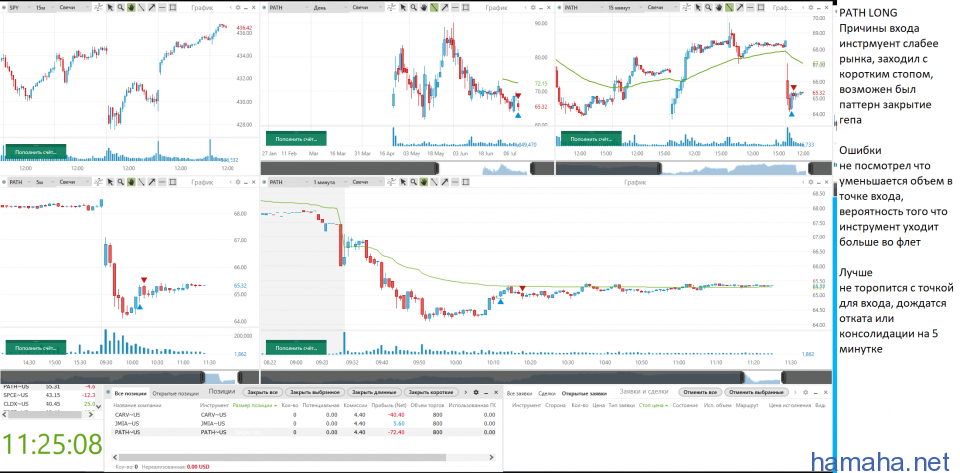Choose the hand pan tool in SPY chart
This screenshot has width=960, height=473.
pos(131,8)
